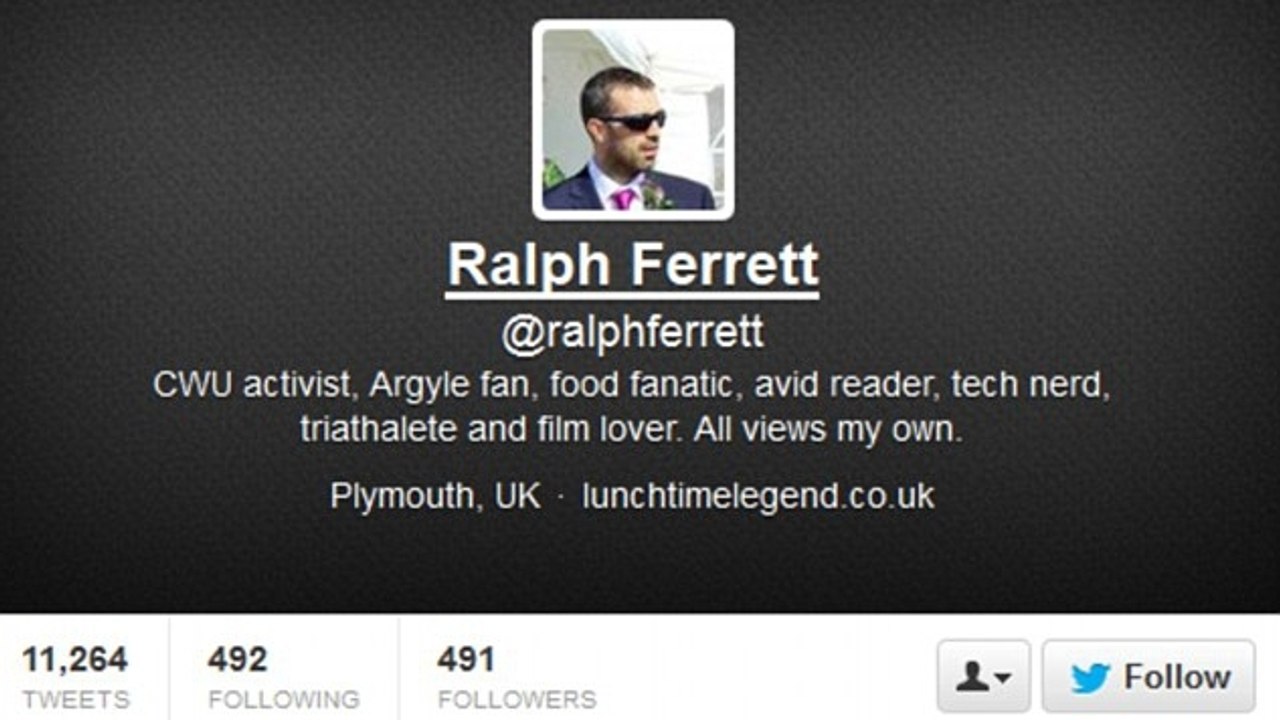Click the Twitter bird icon on Follow button
1280x720 pixels.
pyautogui.click(x=1090, y=678)
